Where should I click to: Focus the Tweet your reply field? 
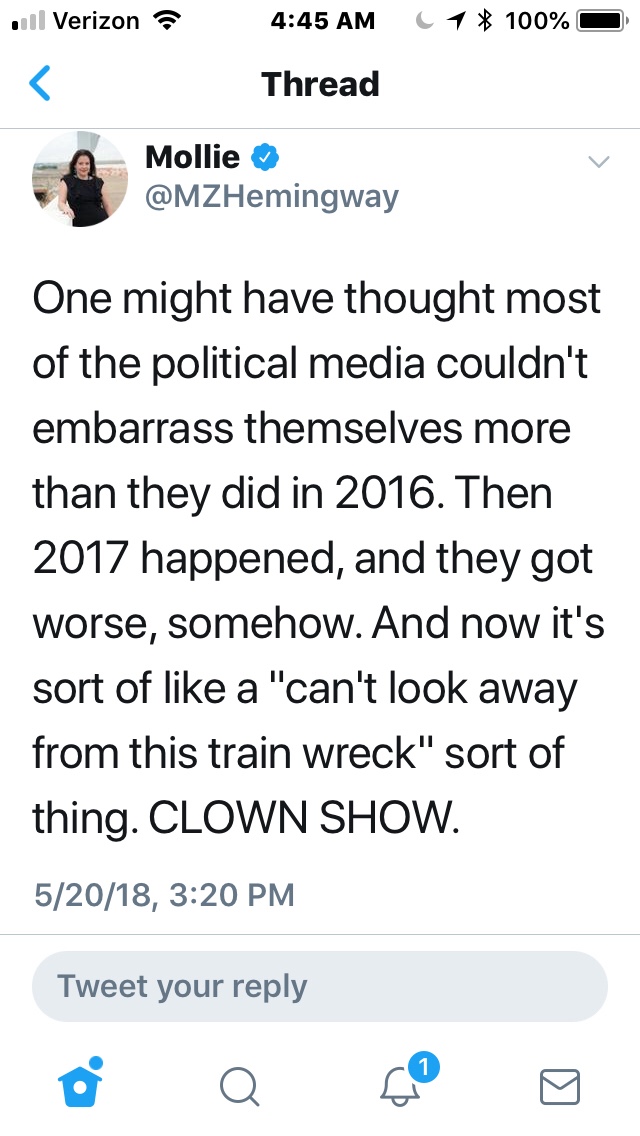click(x=320, y=986)
